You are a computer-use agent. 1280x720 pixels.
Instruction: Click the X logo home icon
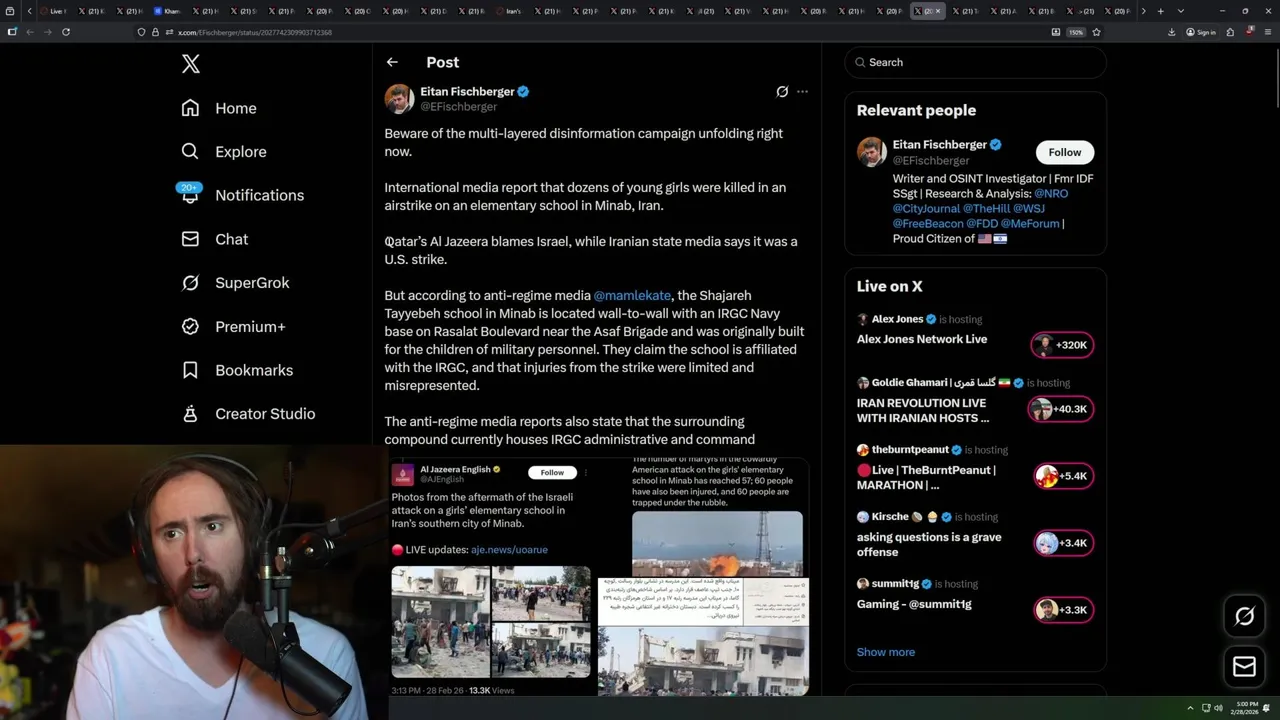click(191, 64)
